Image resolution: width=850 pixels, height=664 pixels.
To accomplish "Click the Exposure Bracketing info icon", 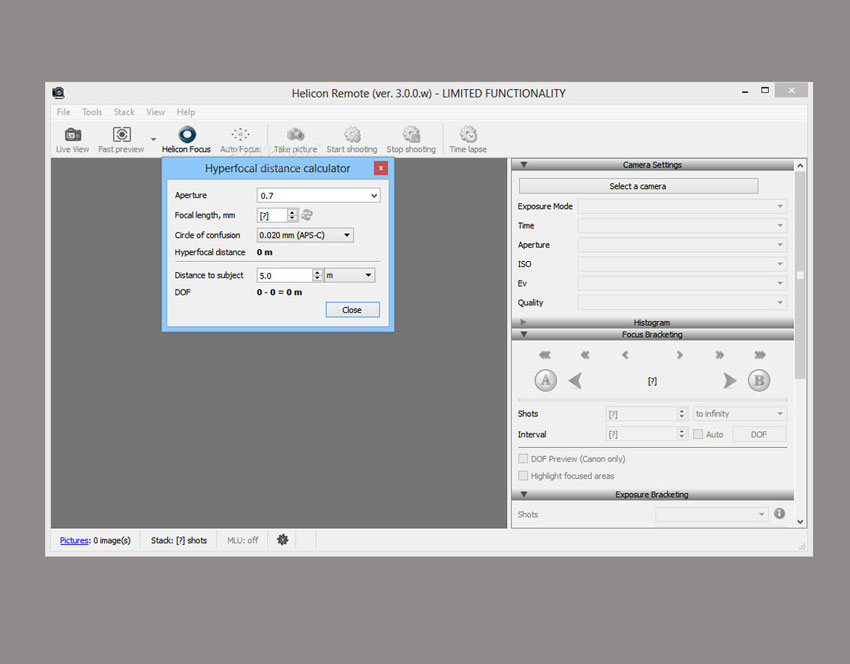I will 779,514.
